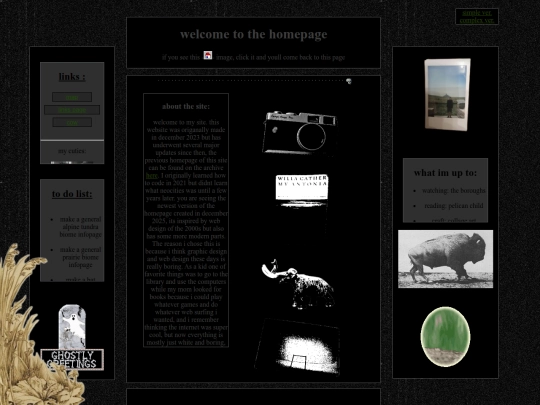Click 'watching: the boroughs' list item
540x405 pixels.
point(454,190)
